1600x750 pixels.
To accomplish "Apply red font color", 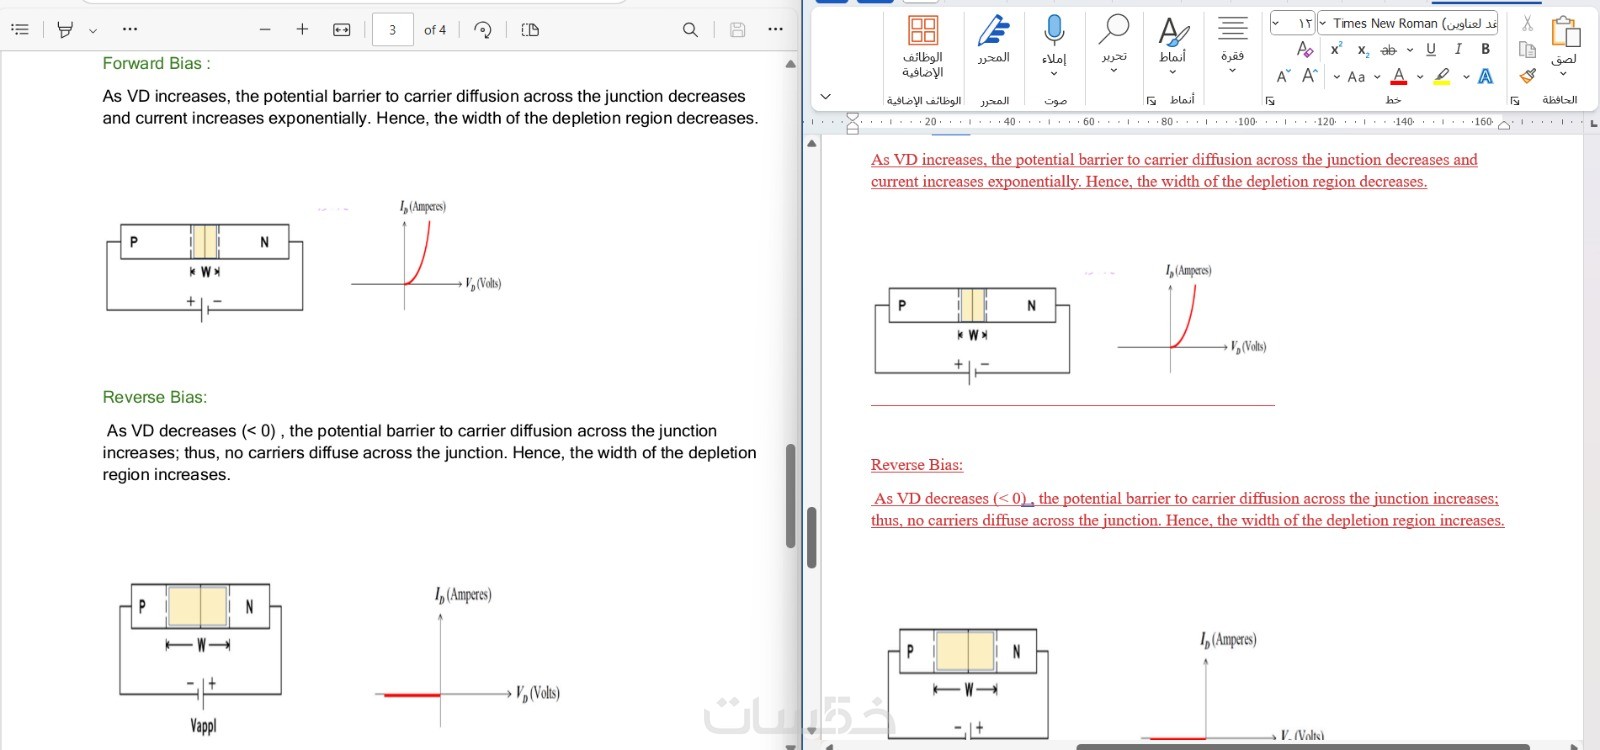I will pos(1399,76).
